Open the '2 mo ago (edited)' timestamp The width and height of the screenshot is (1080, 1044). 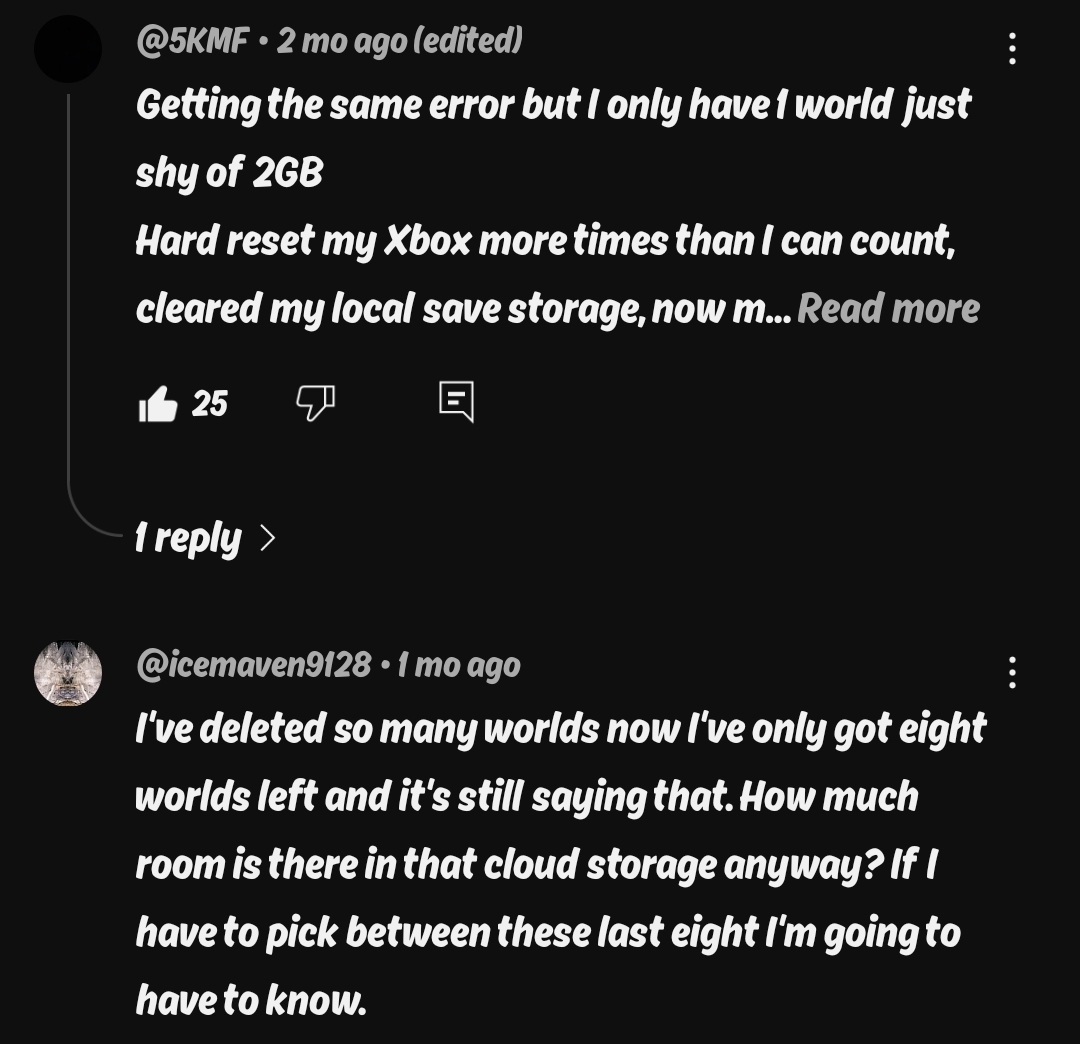[399, 41]
